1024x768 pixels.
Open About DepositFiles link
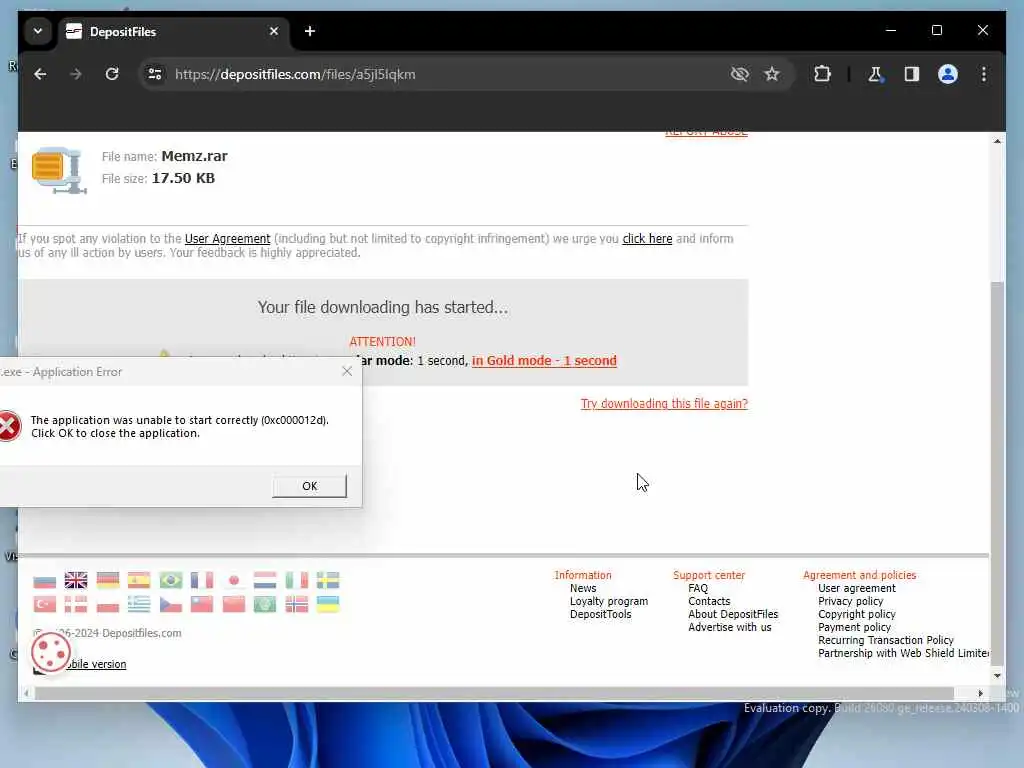point(733,614)
